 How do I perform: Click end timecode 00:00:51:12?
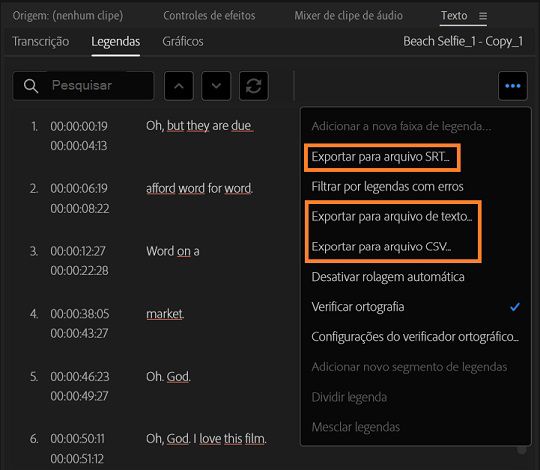[77, 459]
